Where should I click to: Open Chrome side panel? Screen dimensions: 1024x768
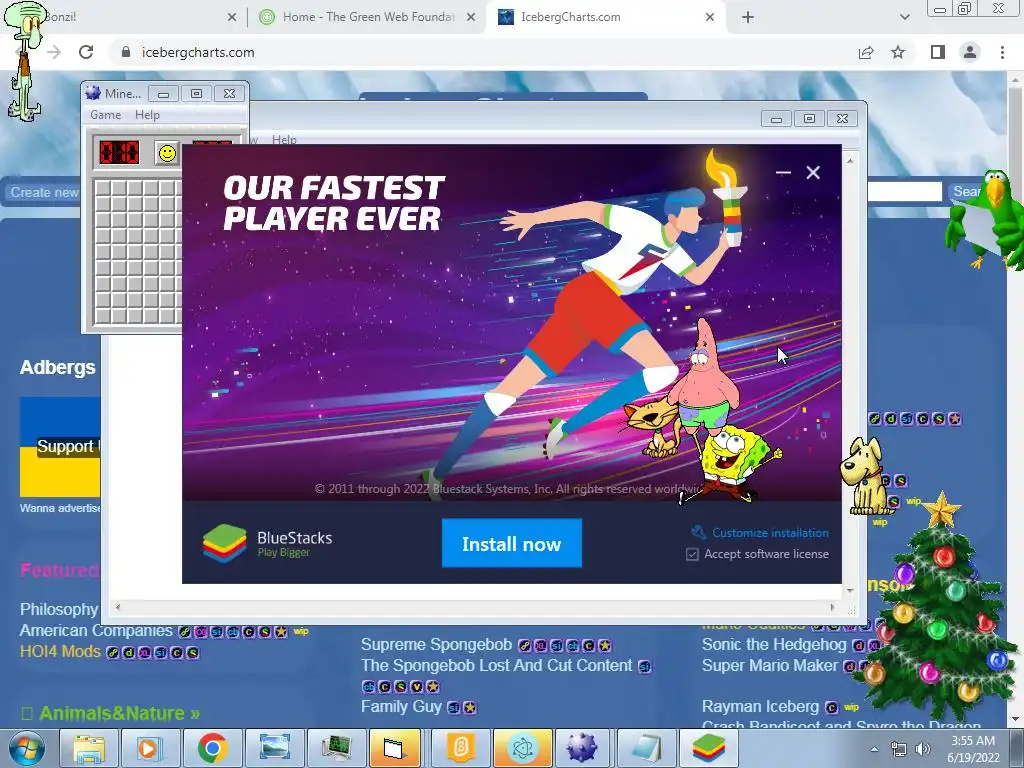pyautogui.click(x=938, y=52)
